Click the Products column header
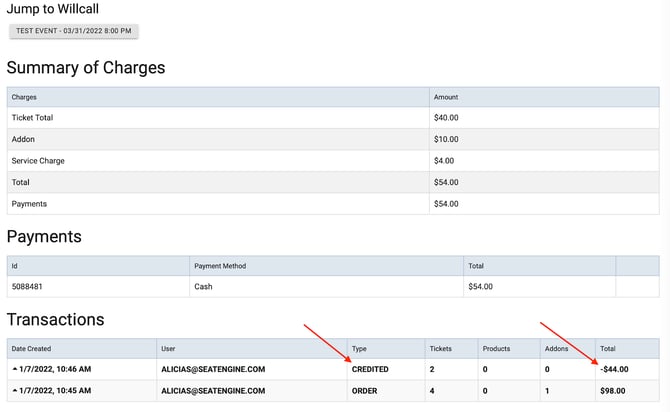This screenshot has width=670, height=412. click(x=496, y=349)
